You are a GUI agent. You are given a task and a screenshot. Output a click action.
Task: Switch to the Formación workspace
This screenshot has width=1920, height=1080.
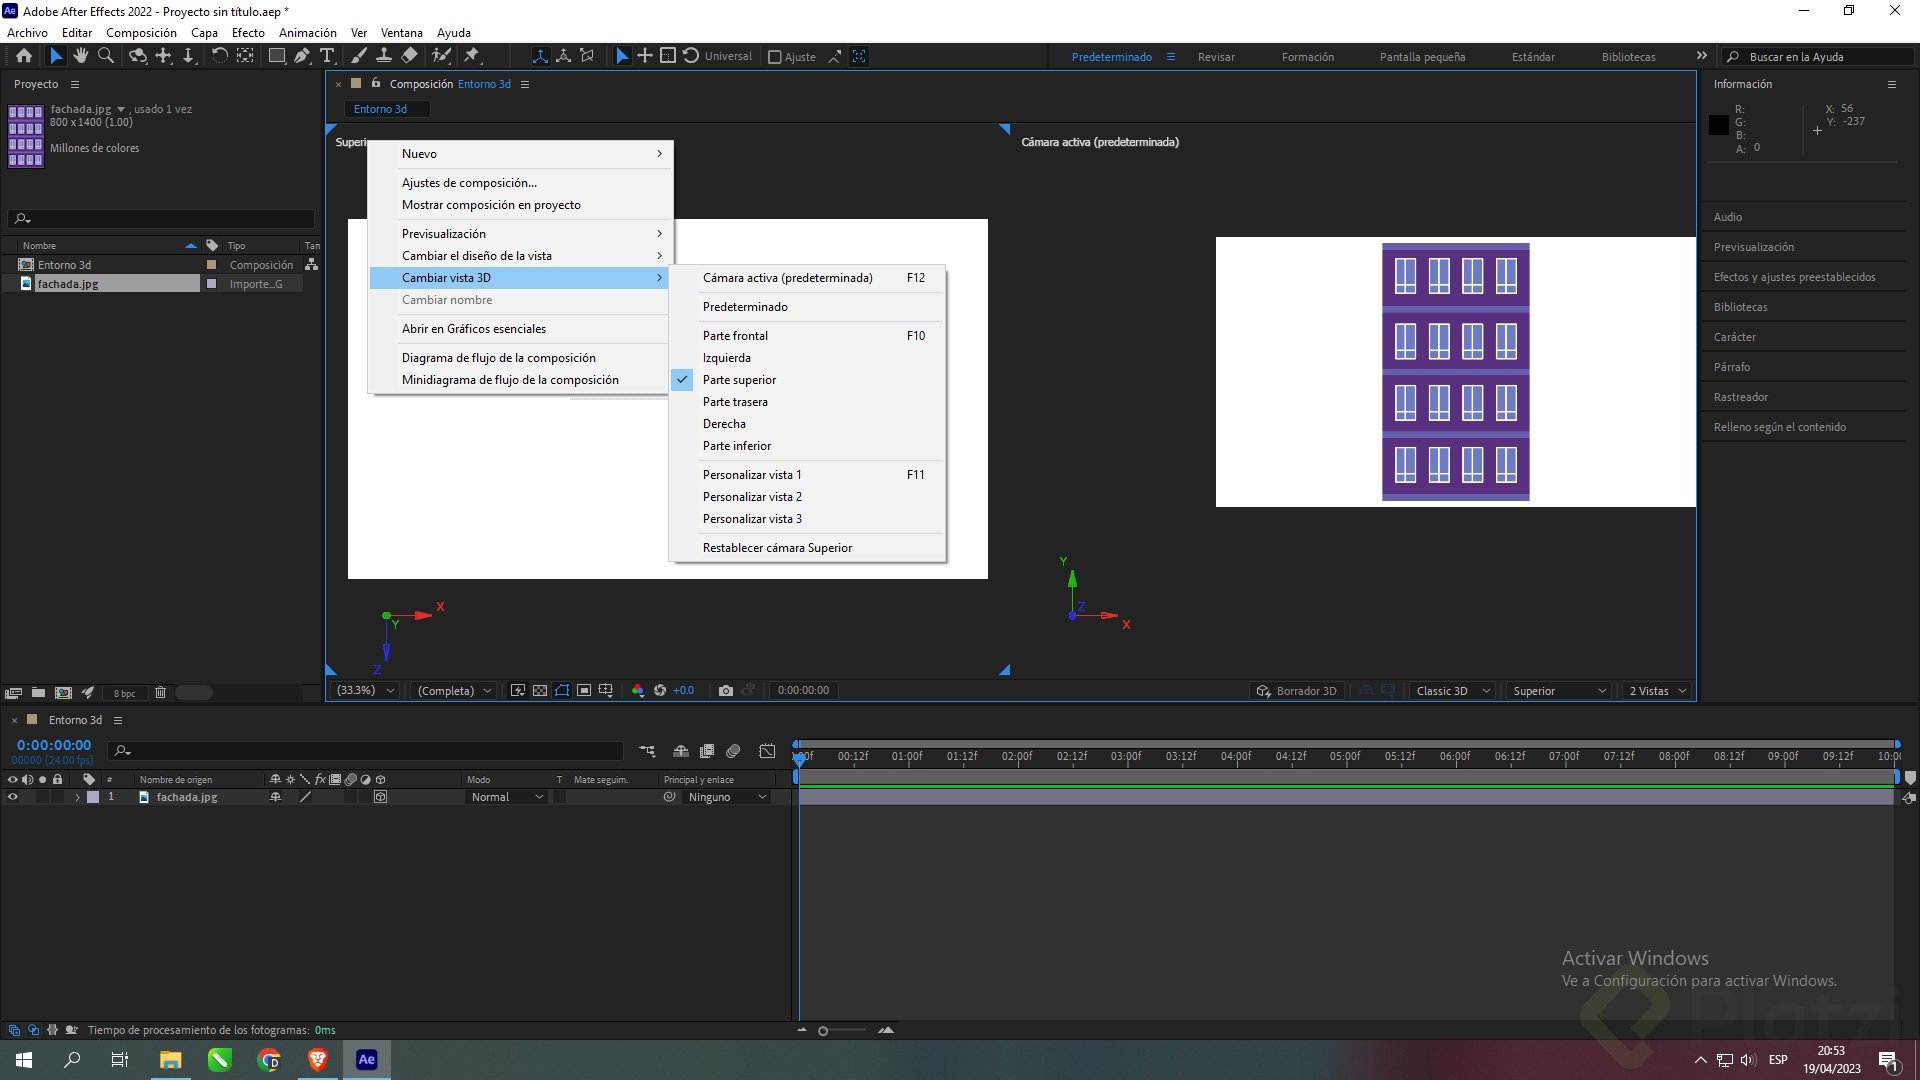pyautogui.click(x=1308, y=57)
